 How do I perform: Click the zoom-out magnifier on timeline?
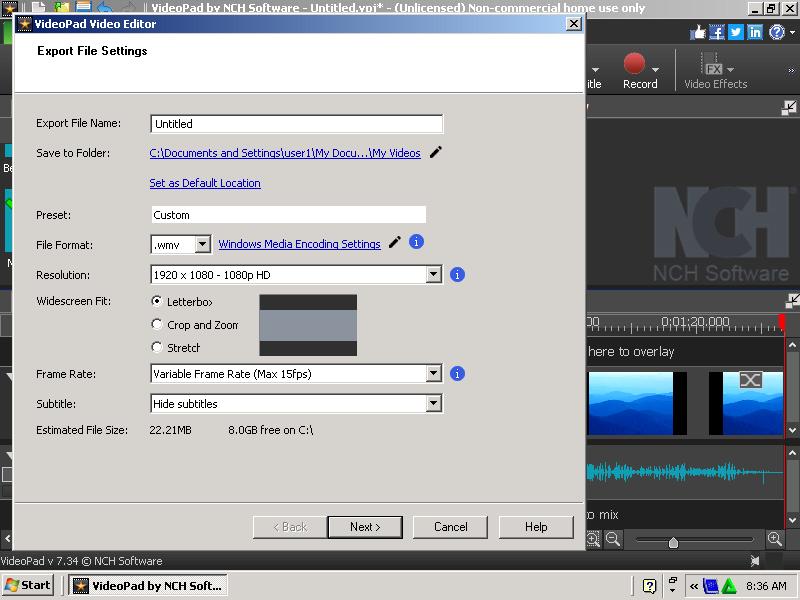click(x=613, y=539)
